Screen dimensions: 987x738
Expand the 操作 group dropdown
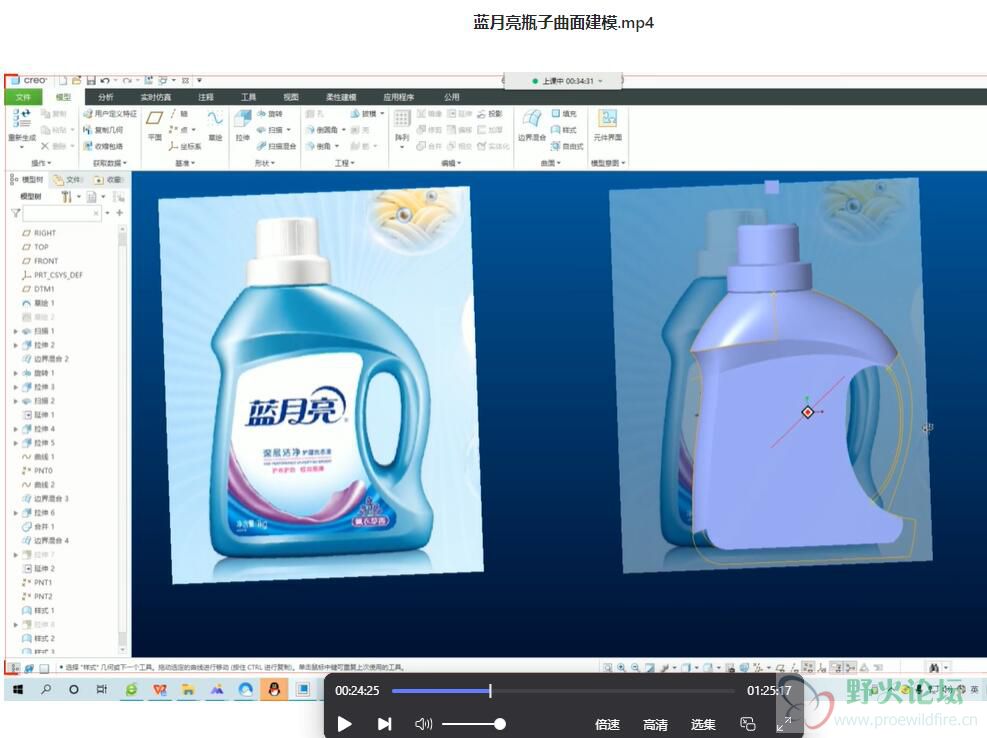[x=41, y=163]
